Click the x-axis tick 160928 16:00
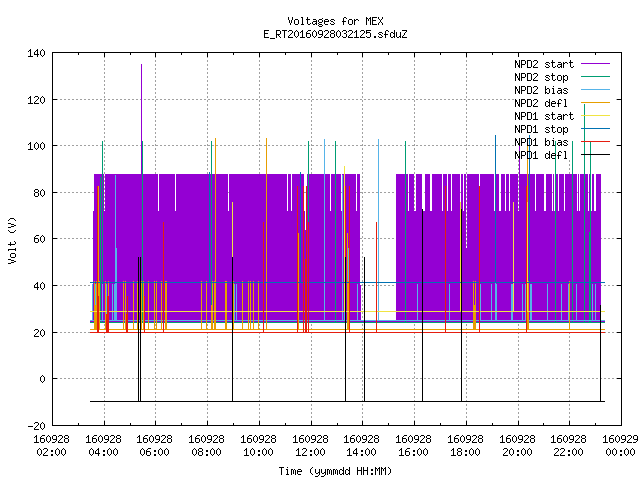Viewport: 640px width, 480px height. 413,446
